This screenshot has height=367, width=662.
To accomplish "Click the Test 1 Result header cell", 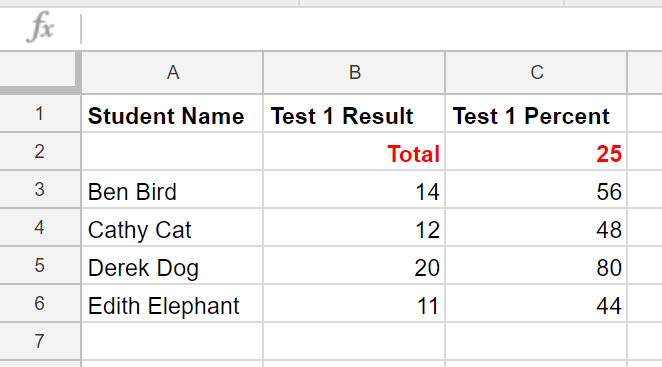I will click(x=354, y=114).
